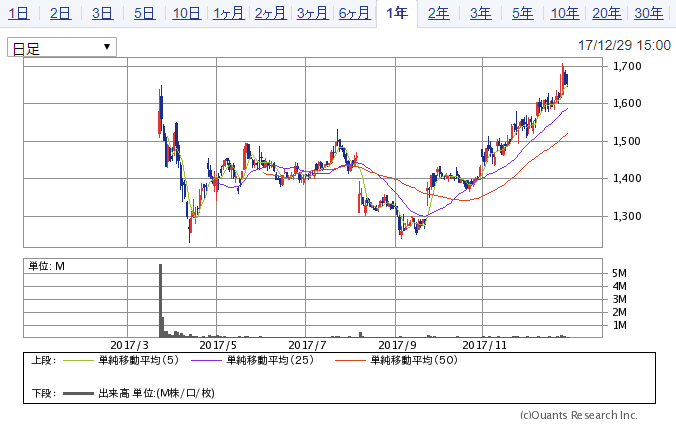
Task: Click the 3M volume axis label
Action: click(x=620, y=299)
